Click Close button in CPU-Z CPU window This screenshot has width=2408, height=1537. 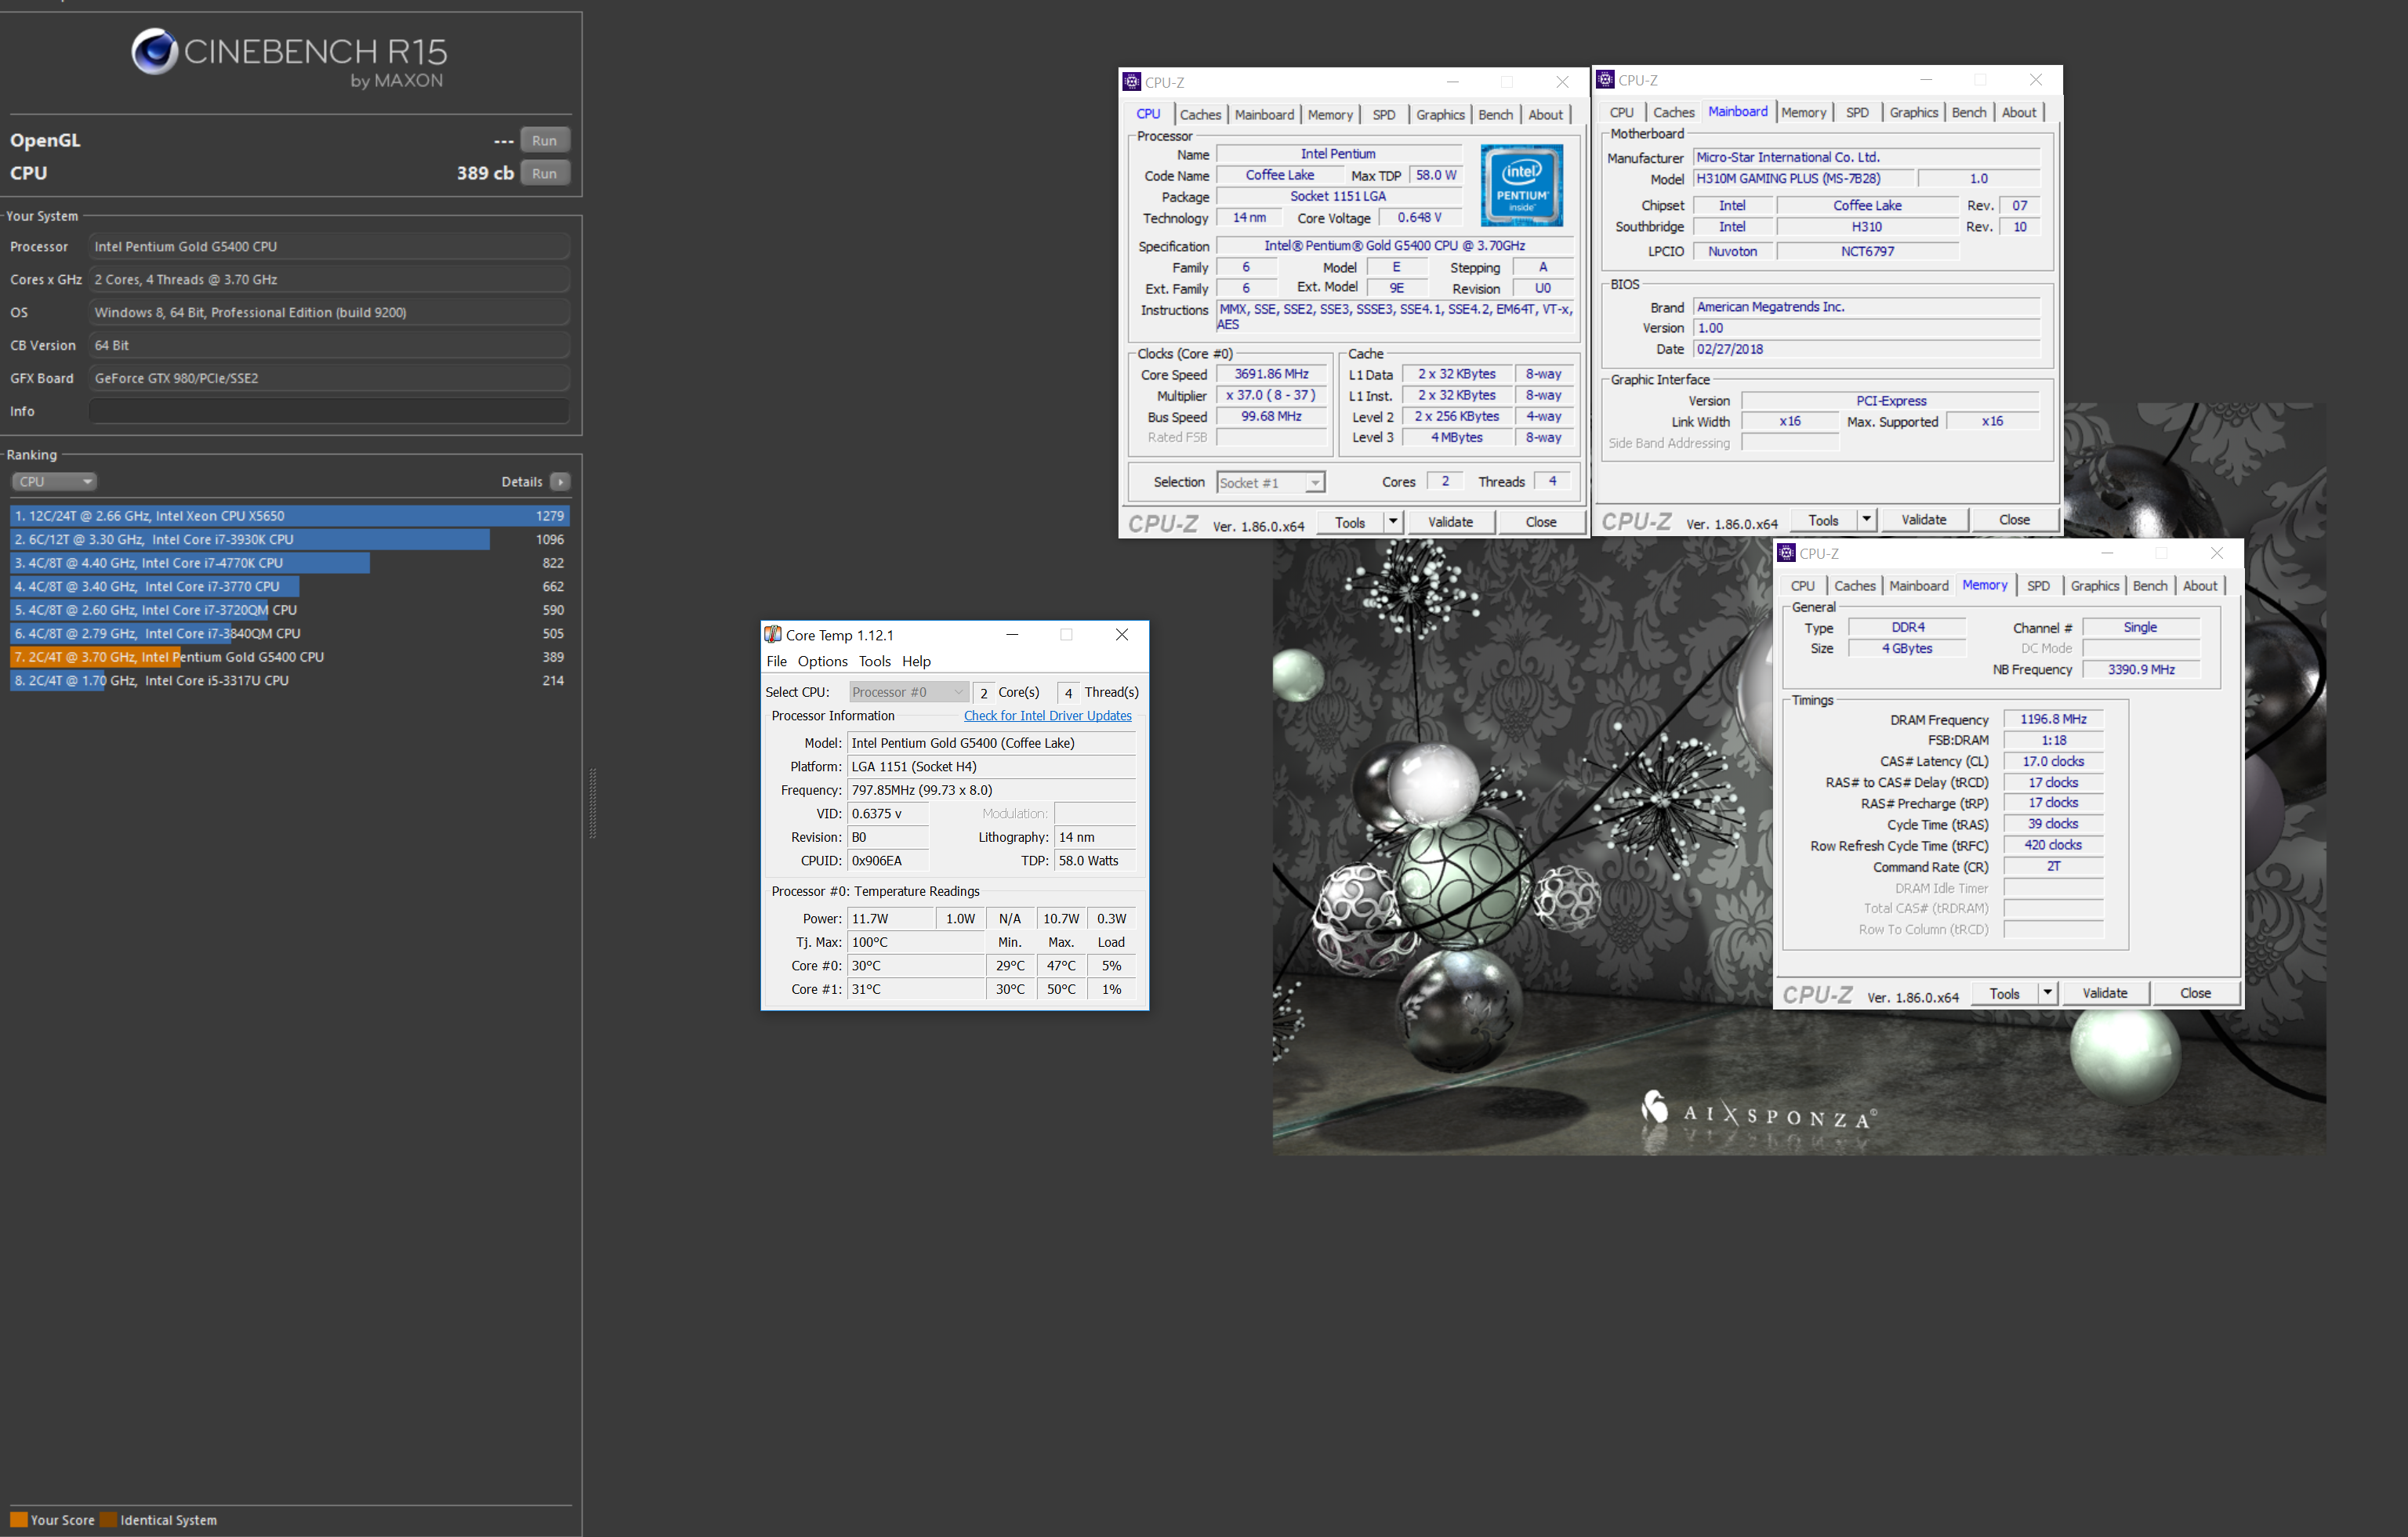tap(1541, 522)
